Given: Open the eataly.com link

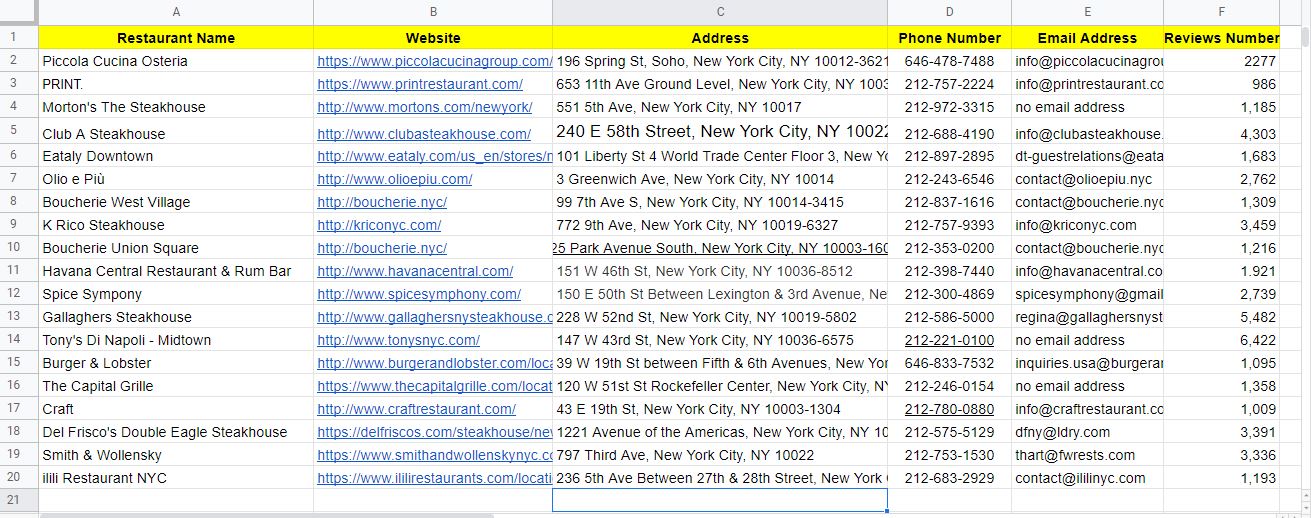Looking at the screenshot, I should click(x=434, y=156).
